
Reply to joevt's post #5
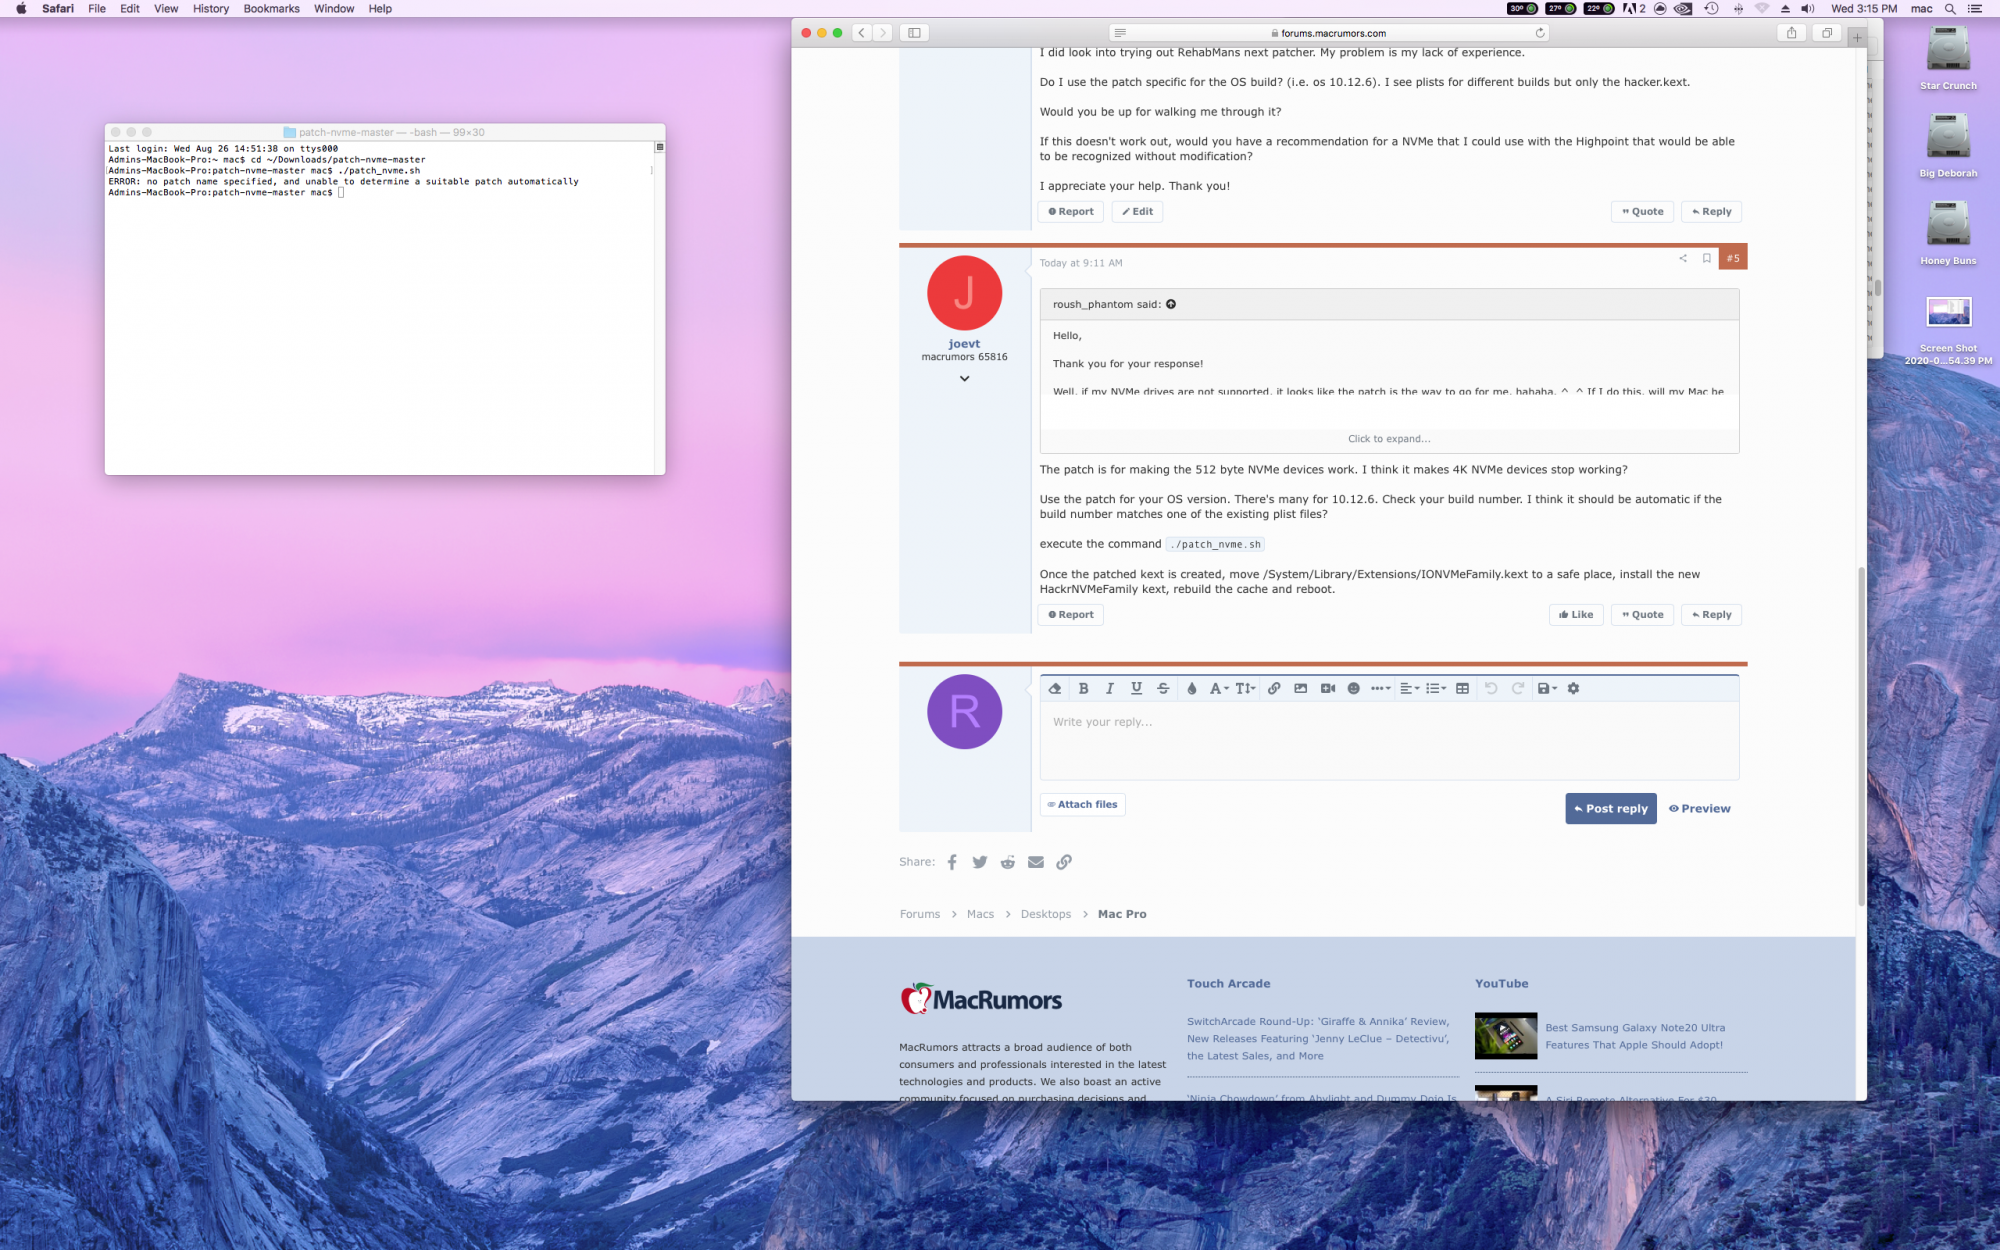[x=1711, y=615]
